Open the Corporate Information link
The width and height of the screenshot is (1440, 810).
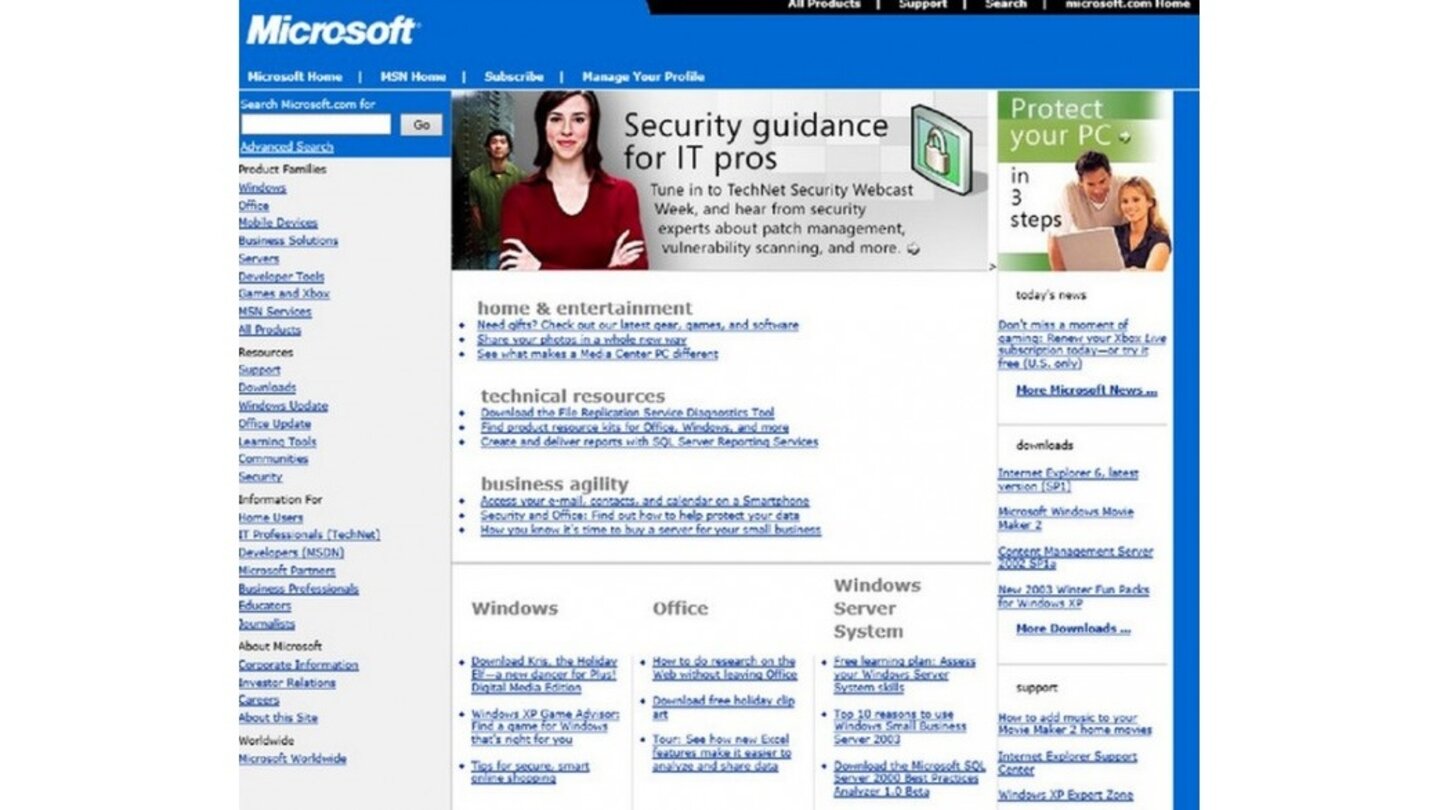click(298, 665)
